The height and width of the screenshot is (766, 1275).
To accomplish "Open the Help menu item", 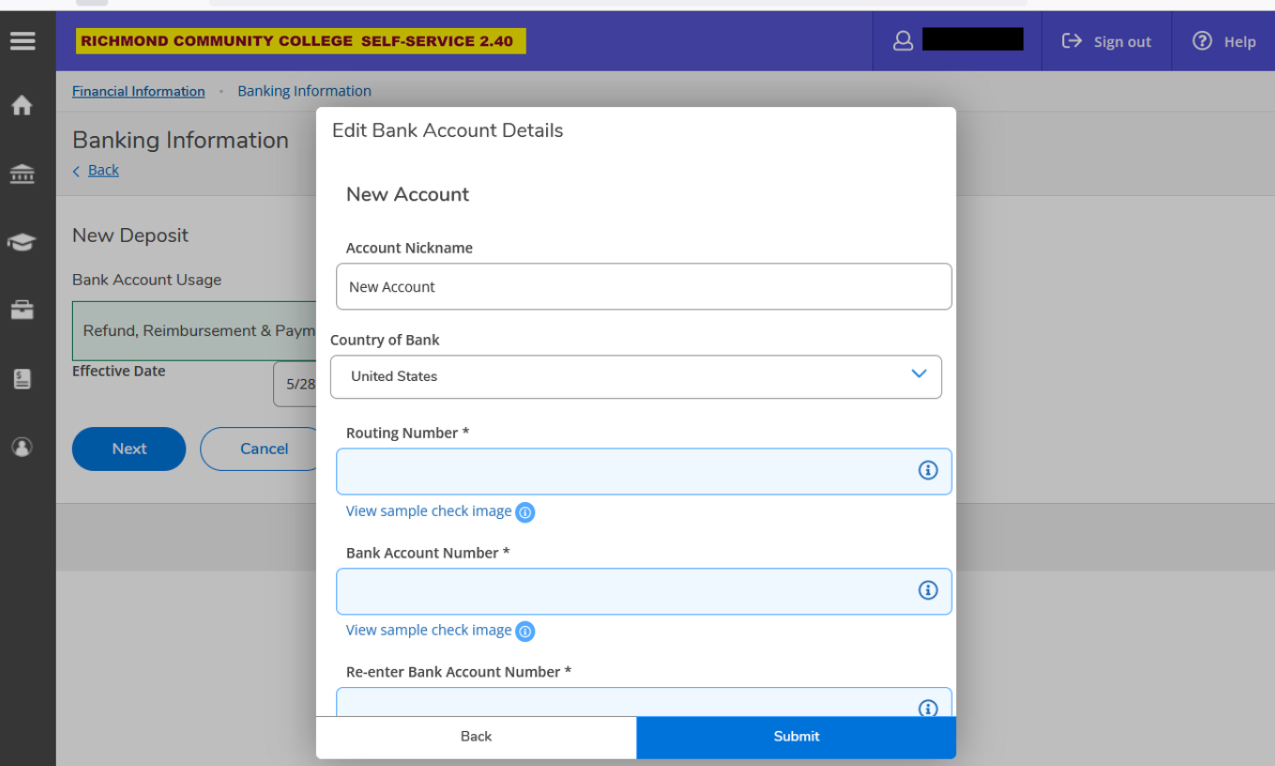I will (x=1224, y=41).
